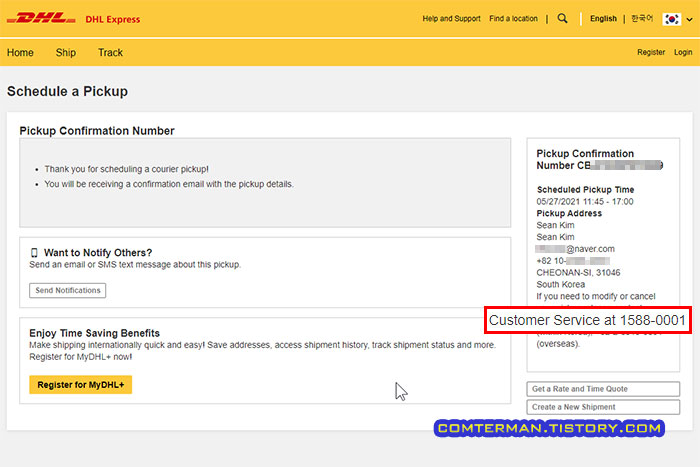Click the DHL Express text
This screenshot has height=467, width=700.
pyautogui.click(x=112, y=20)
